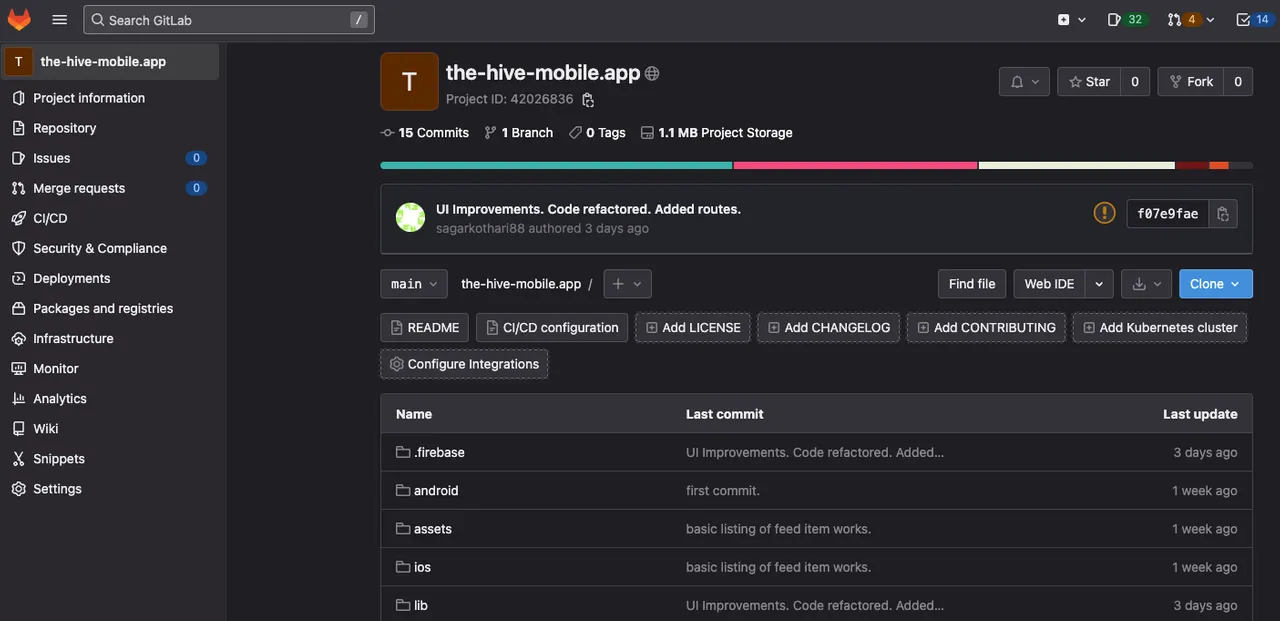
Task: Open Settings in the sidebar
Action: pyautogui.click(x=57, y=488)
